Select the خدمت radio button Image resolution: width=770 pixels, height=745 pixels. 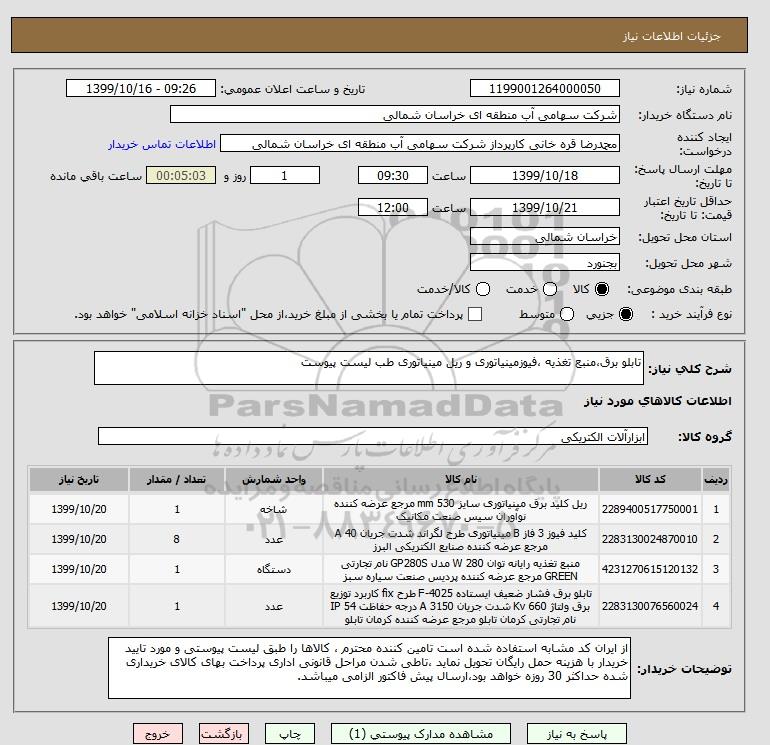coord(550,289)
